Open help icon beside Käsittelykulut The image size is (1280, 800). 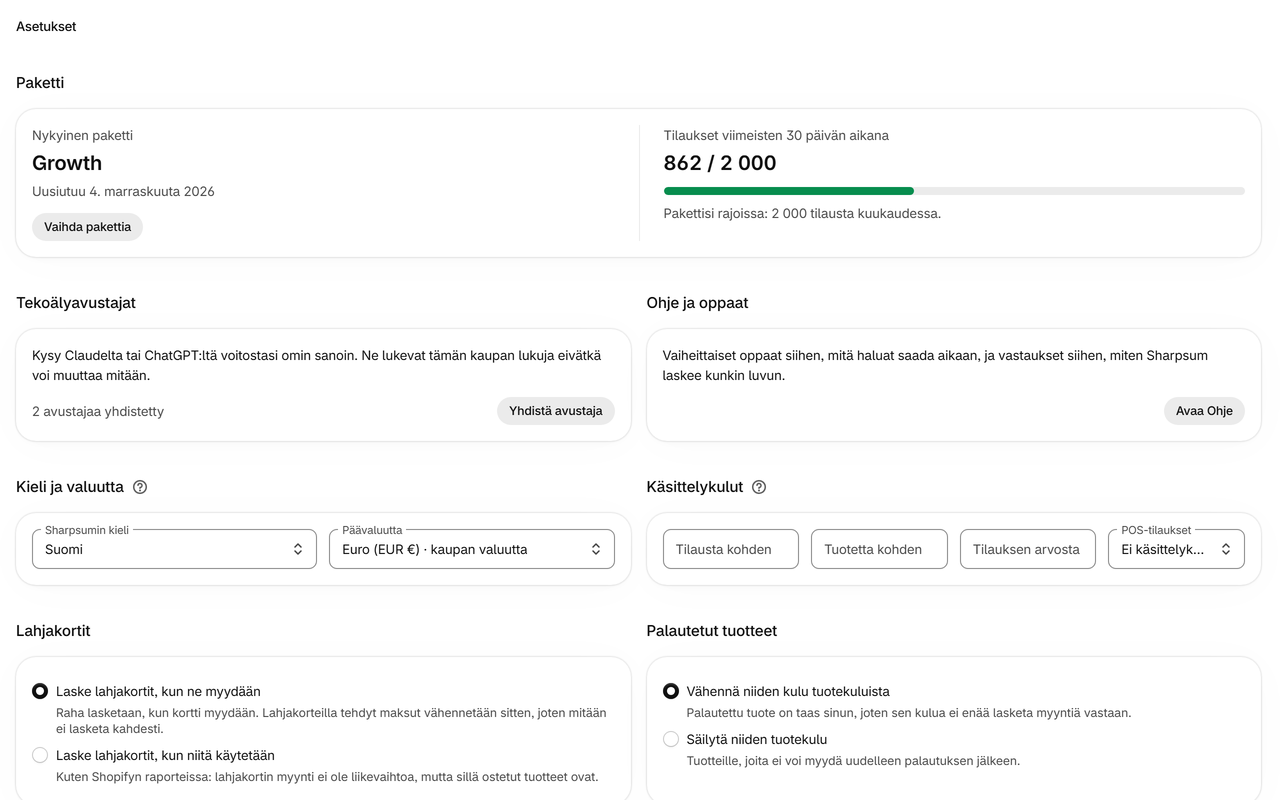point(759,487)
